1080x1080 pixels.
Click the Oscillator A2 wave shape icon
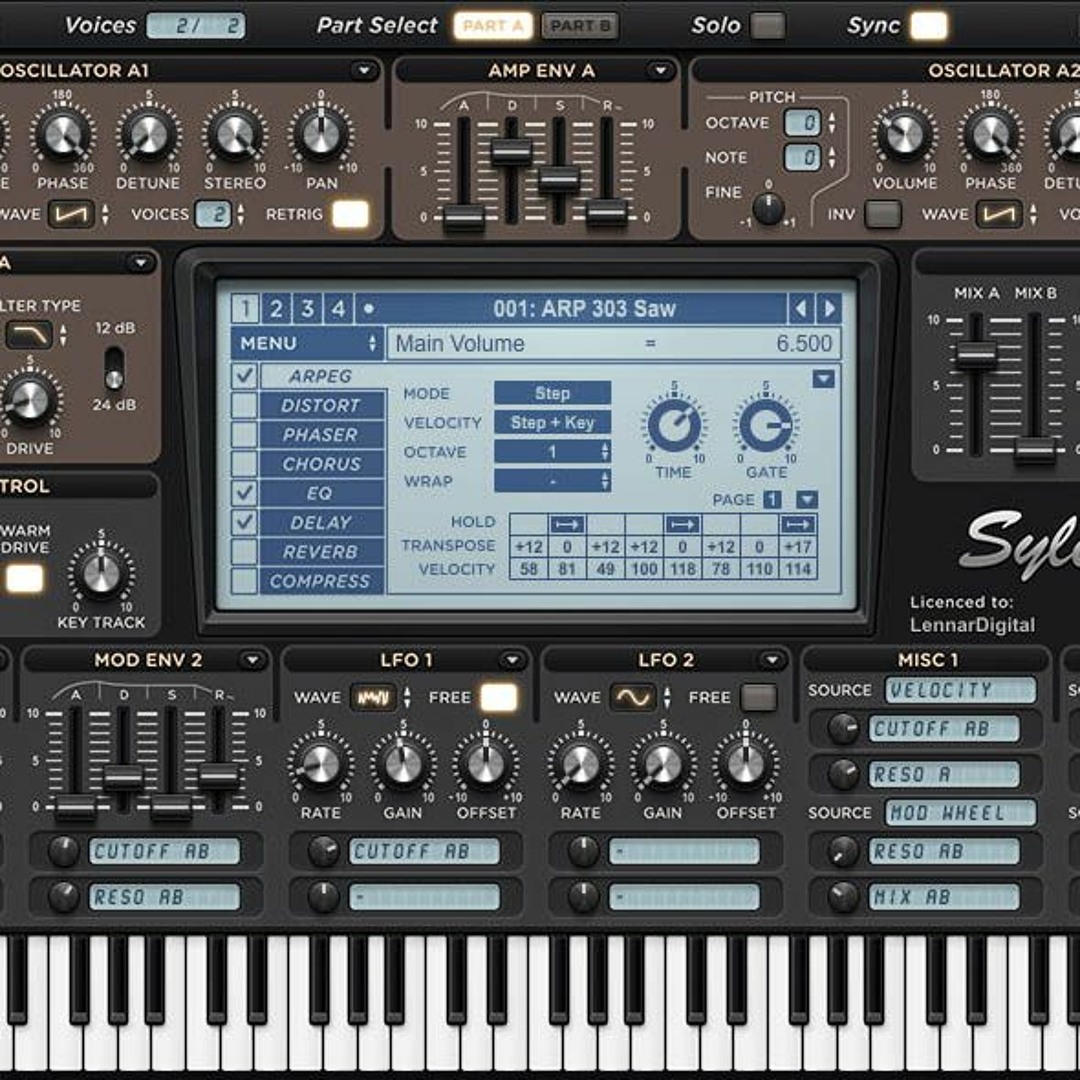(x=998, y=214)
